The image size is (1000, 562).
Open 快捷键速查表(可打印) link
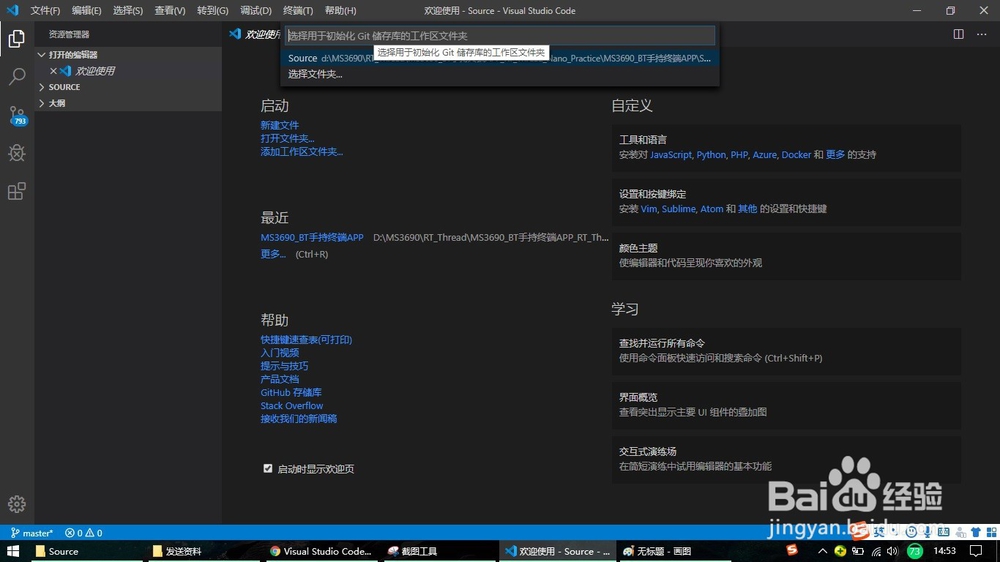(306, 340)
